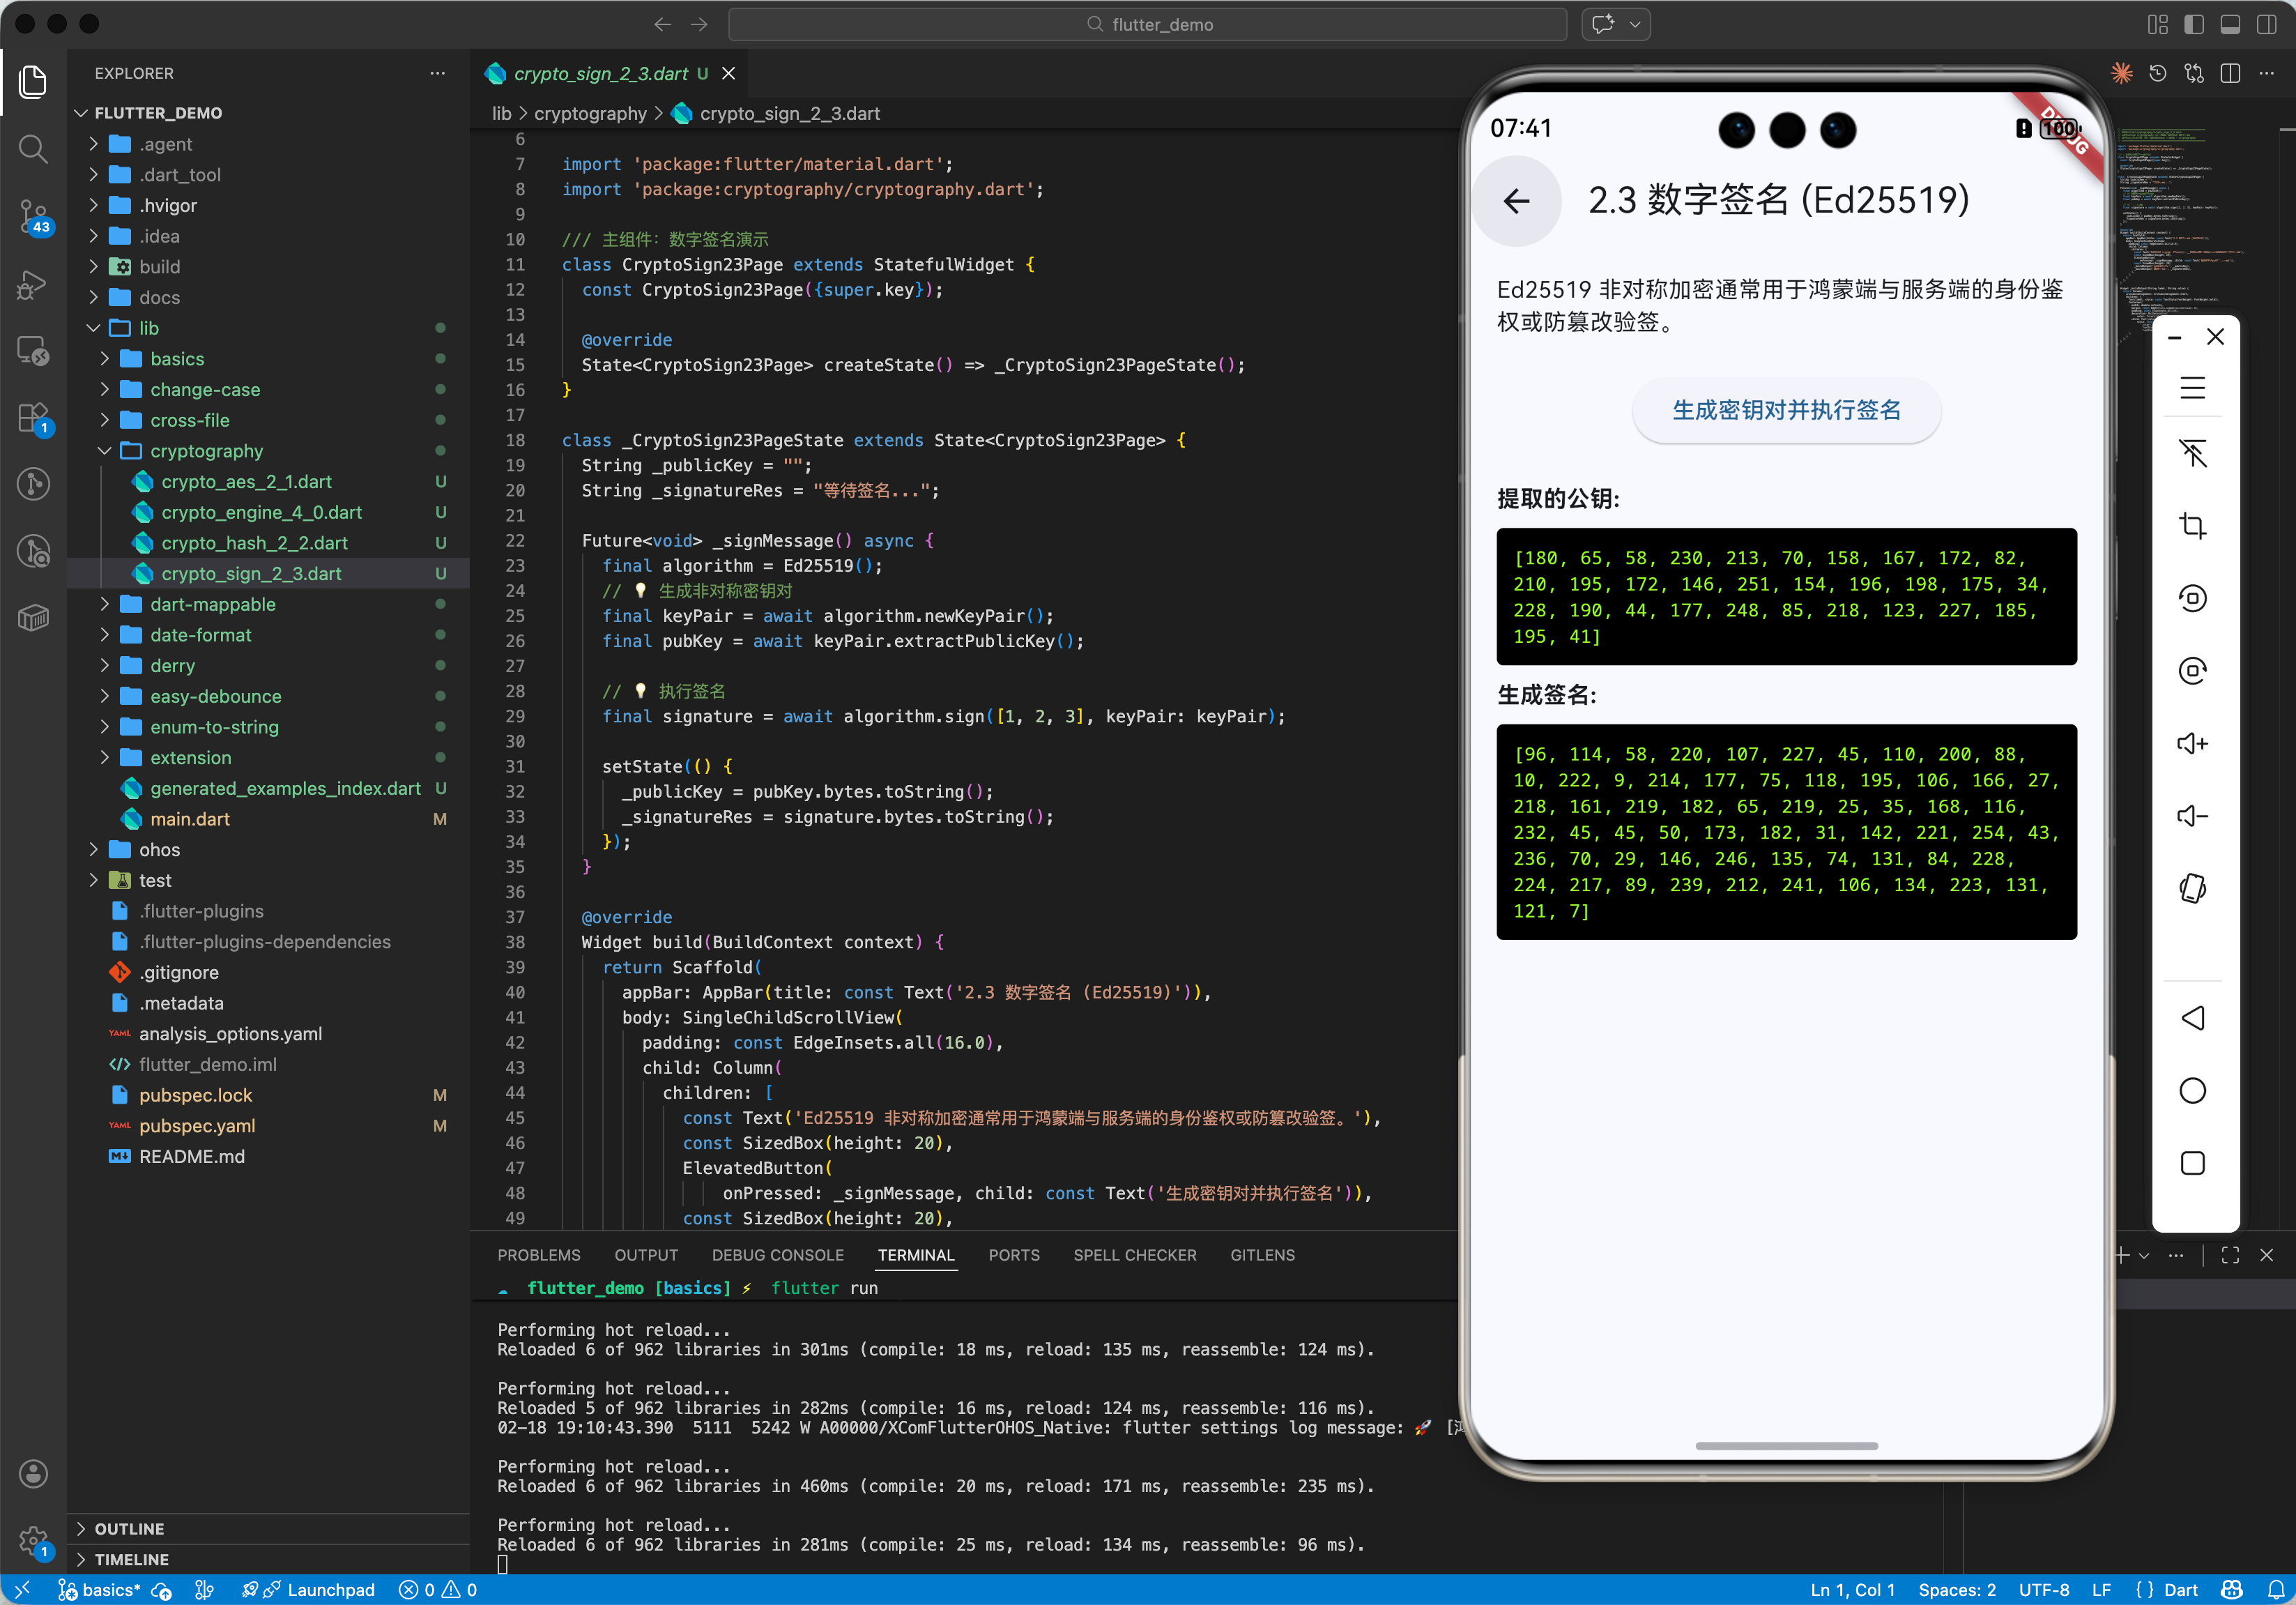Screen dimensions: 2296x1605
Task: Expand the OUTLINE section
Action: click(129, 1528)
